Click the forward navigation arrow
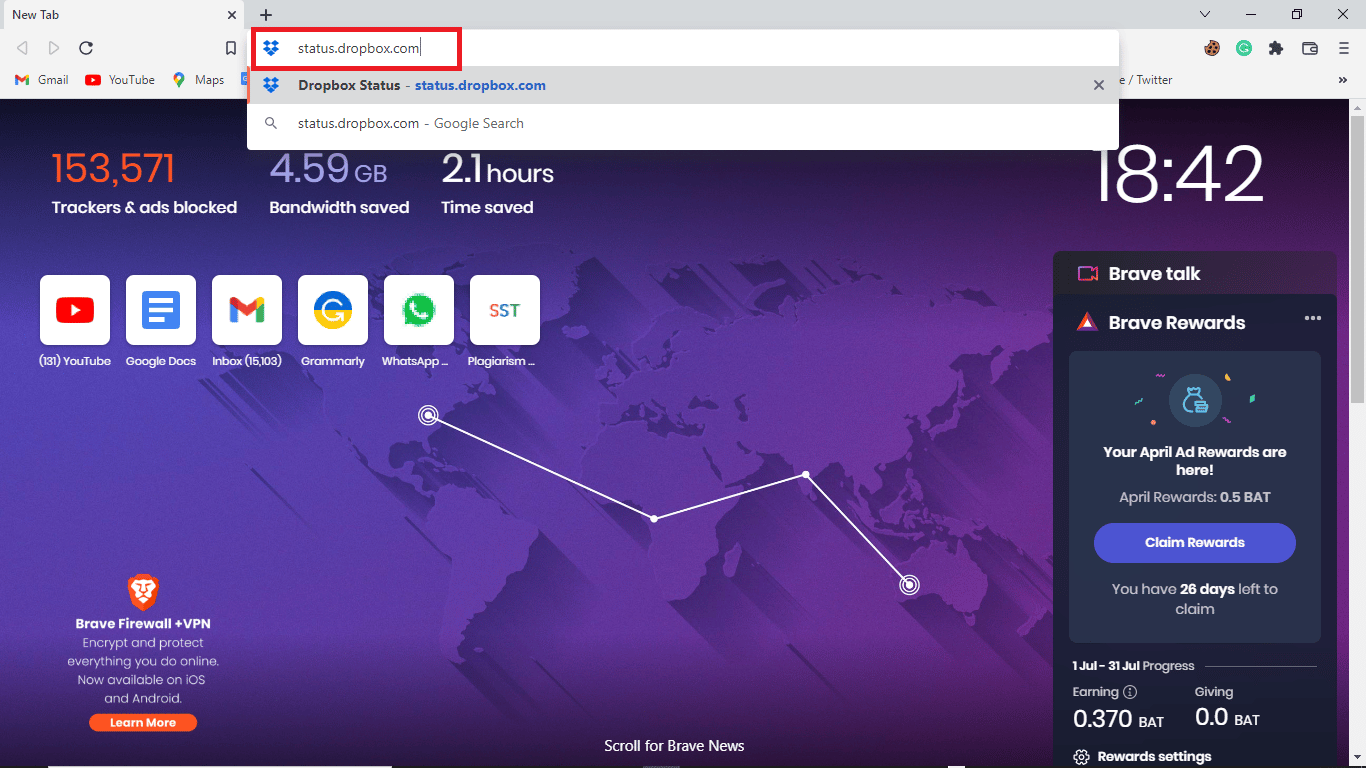1366x768 pixels. coord(54,48)
